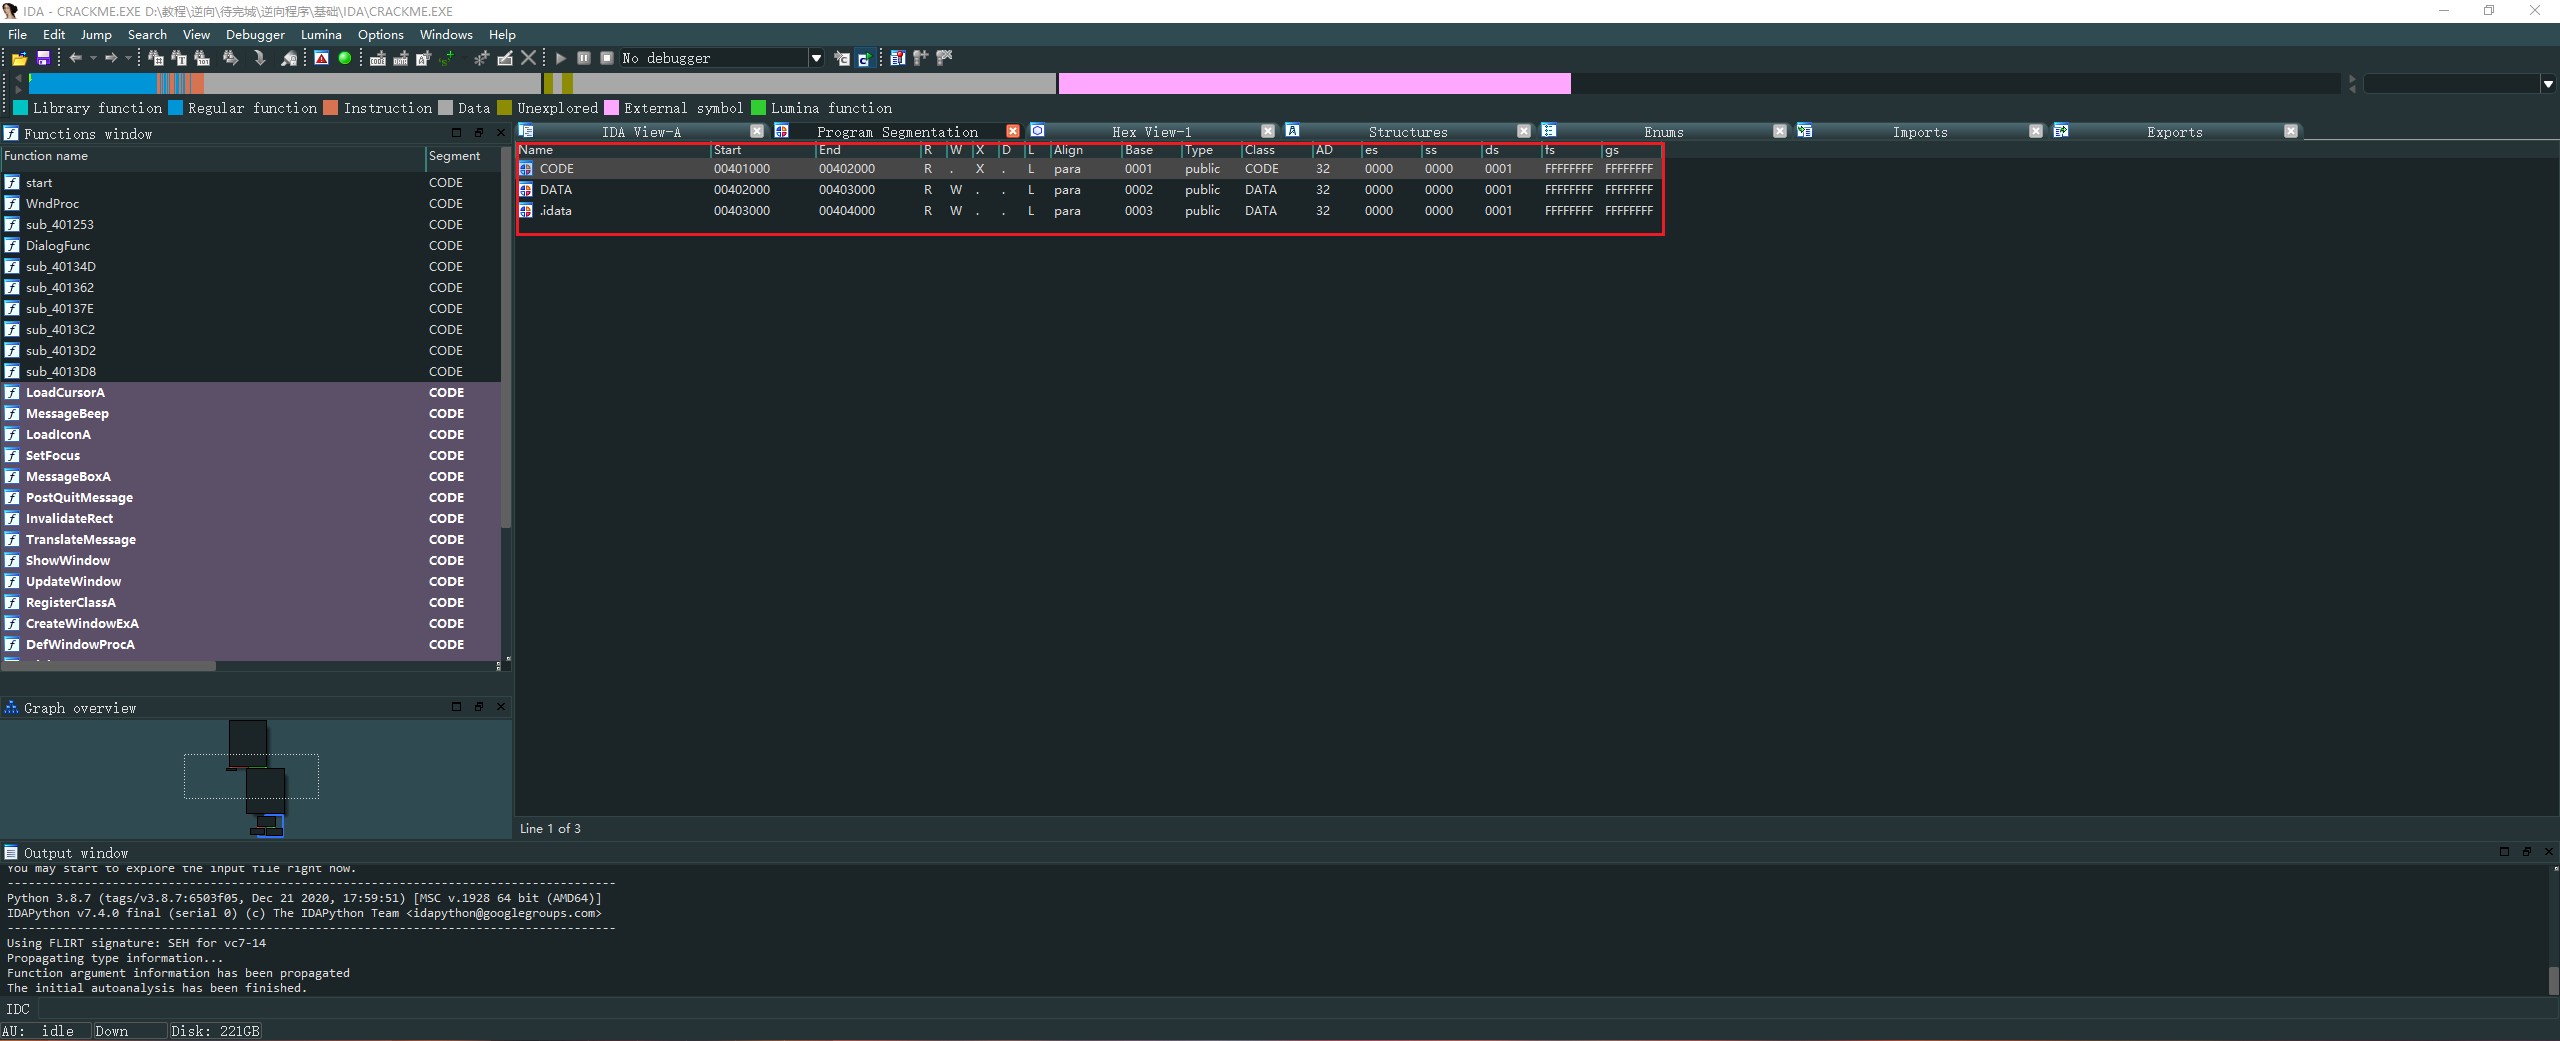This screenshot has width=2560, height=1041.
Task: Start the process with the play button
Action: (561, 58)
